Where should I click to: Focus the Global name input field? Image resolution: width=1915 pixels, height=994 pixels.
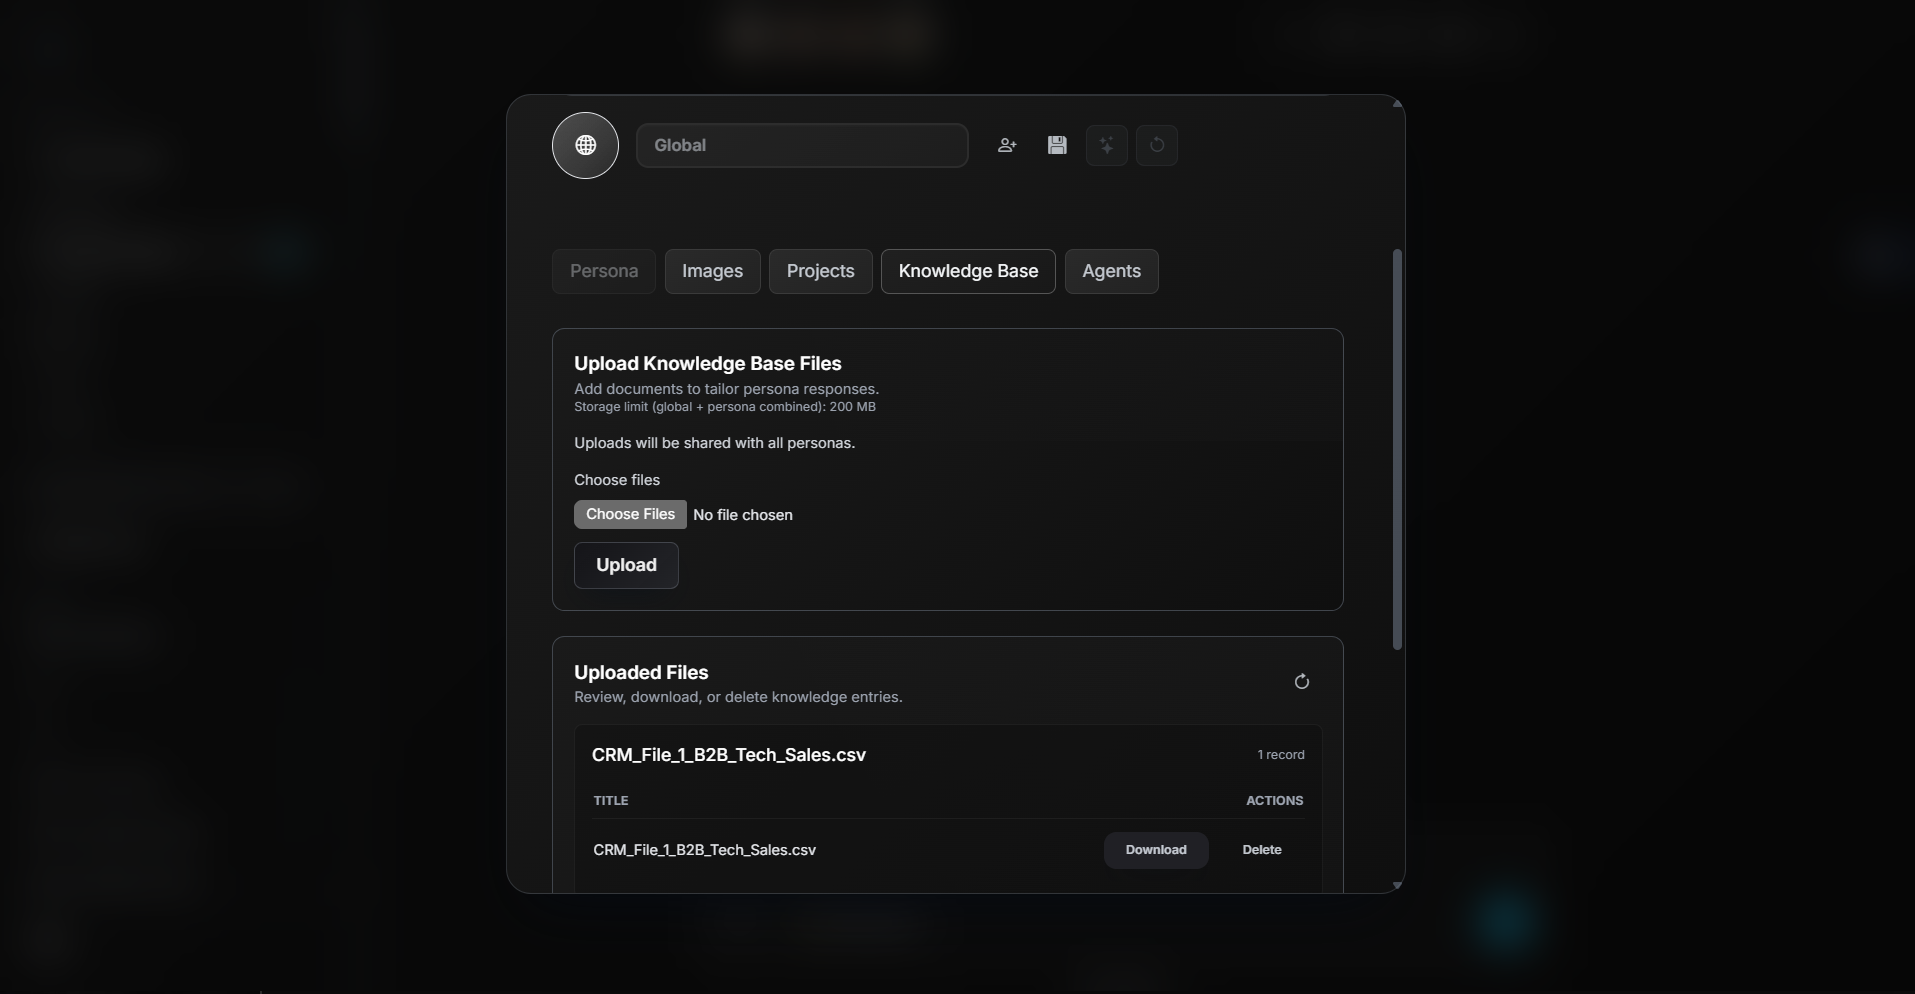(x=802, y=146)
